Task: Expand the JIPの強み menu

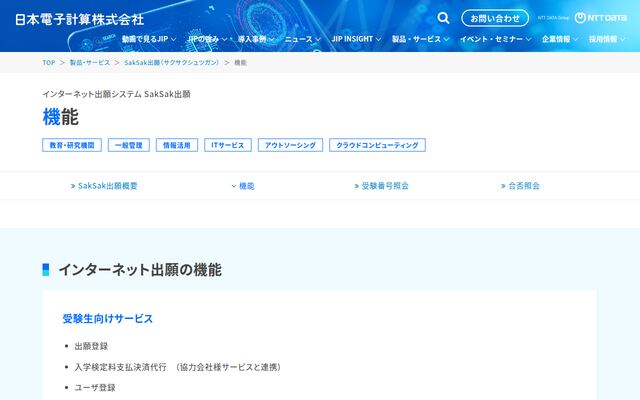Action: click(x=207, y=39)
